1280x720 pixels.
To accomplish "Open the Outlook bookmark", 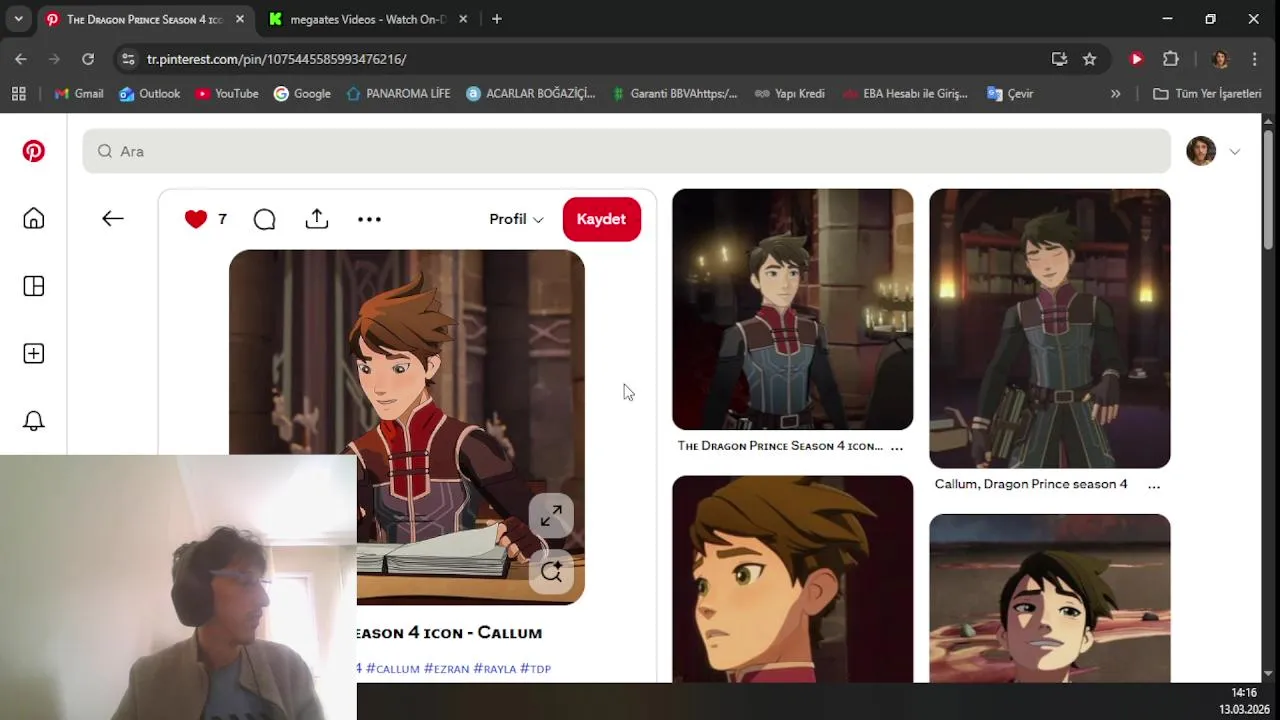I will (150, 93).
